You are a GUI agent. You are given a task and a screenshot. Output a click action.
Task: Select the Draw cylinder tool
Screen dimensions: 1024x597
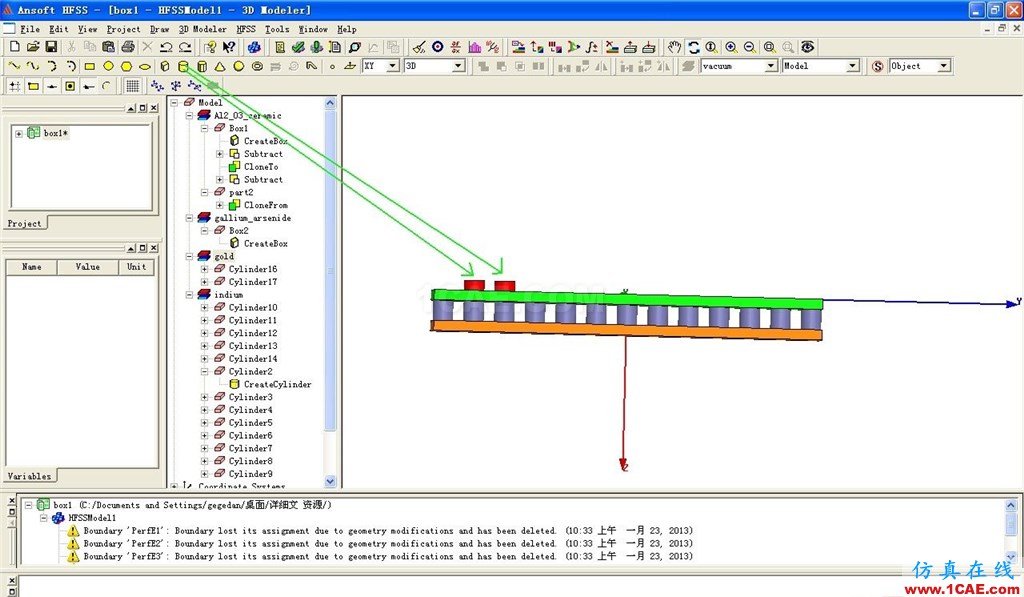coord(184,66)
